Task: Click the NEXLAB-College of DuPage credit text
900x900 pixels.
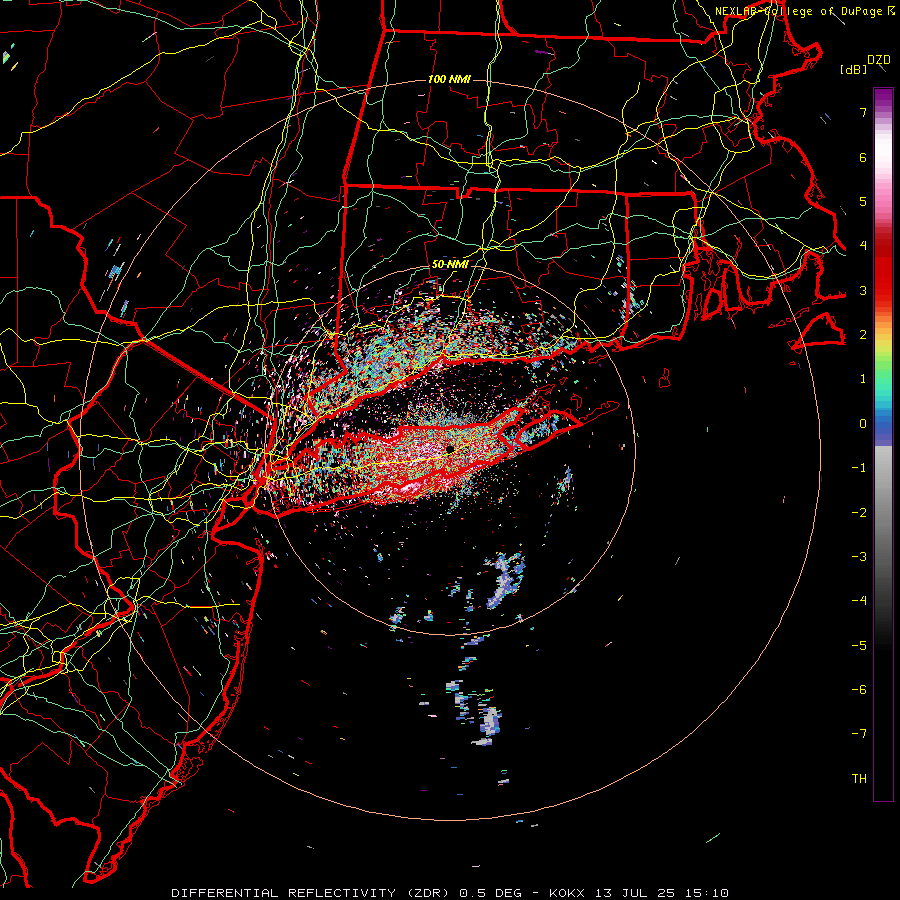Action: (x=798, y=11)
